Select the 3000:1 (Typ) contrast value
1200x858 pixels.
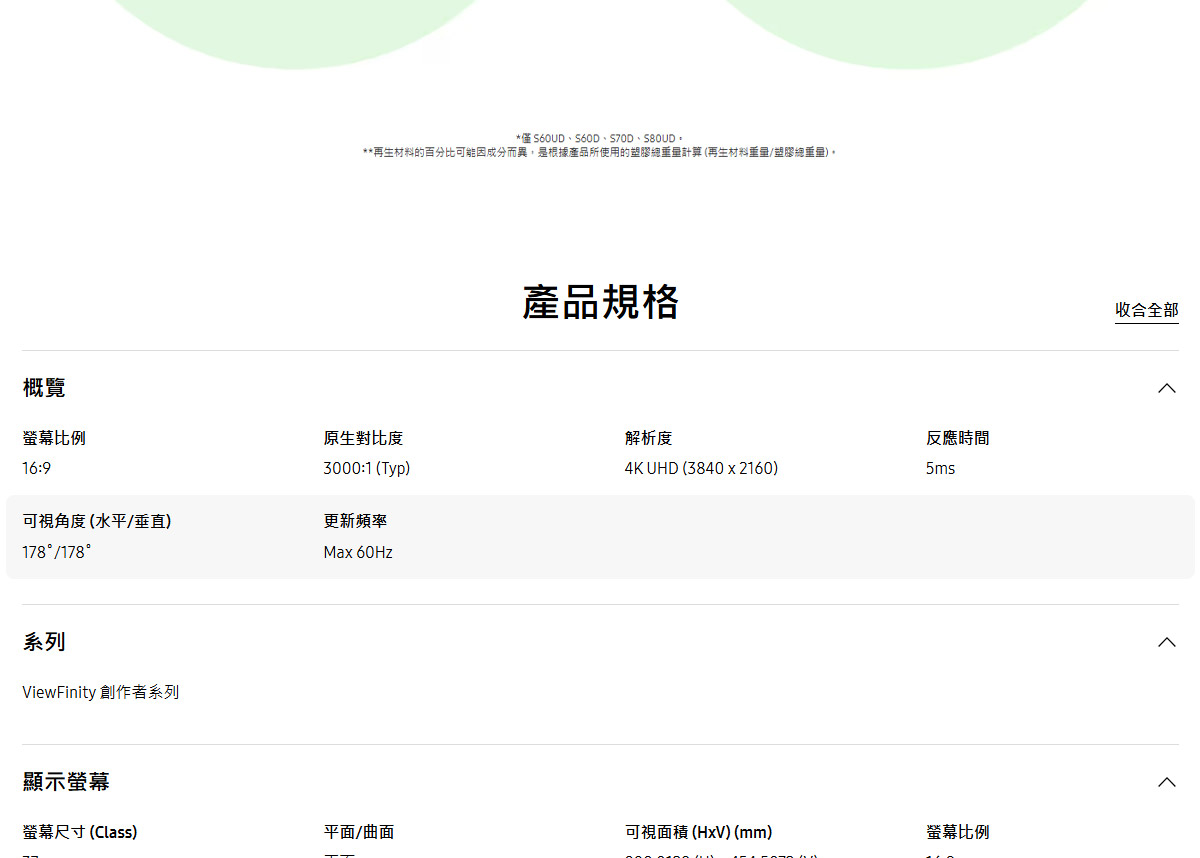click(x=366, y=468)
